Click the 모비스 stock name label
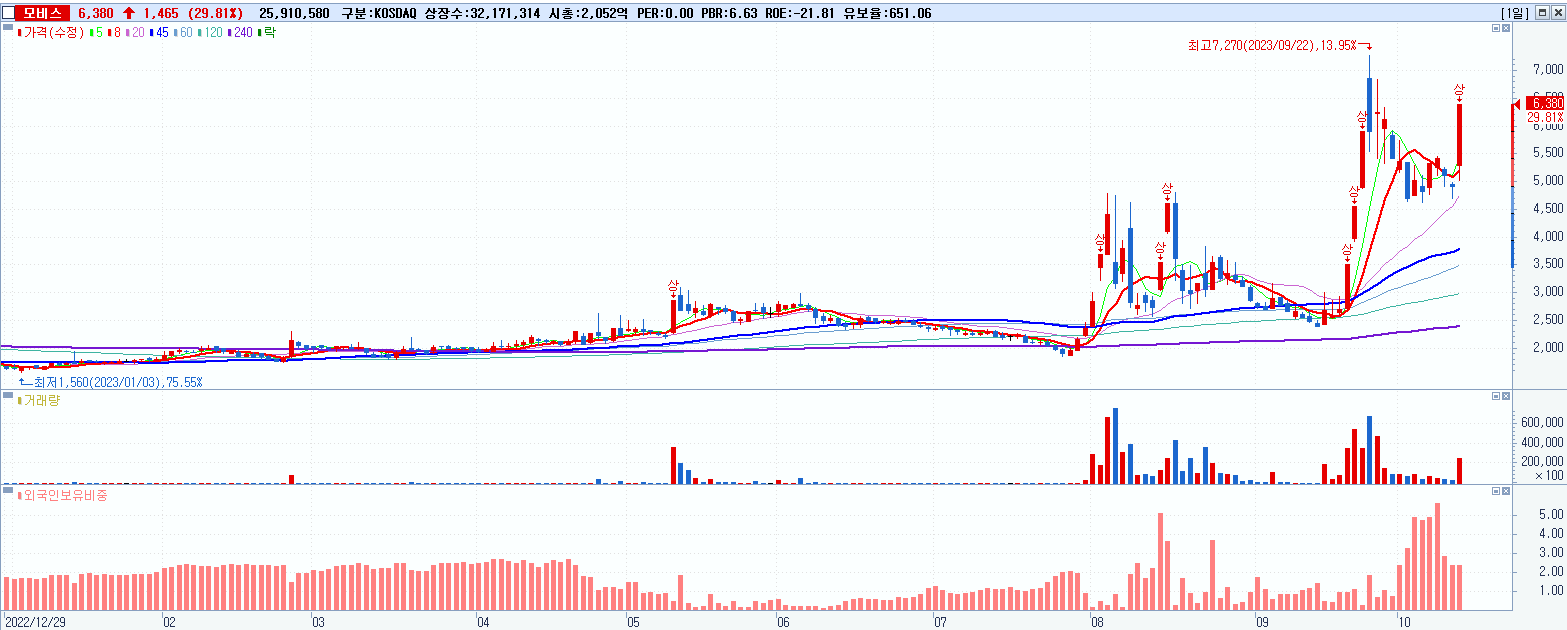 point(44,13)
